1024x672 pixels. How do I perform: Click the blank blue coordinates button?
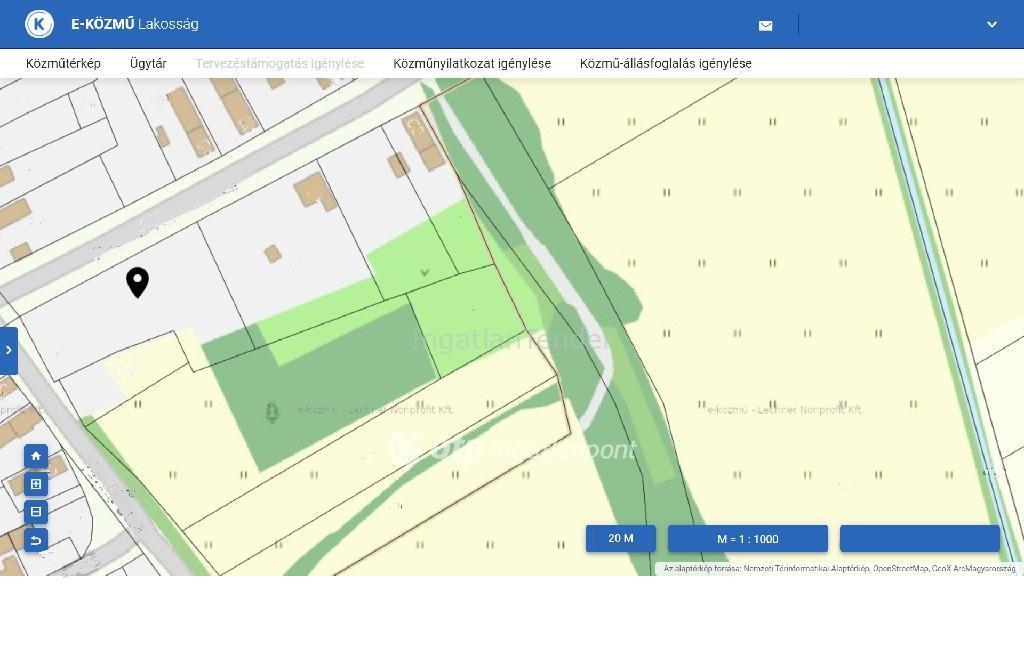919,538
